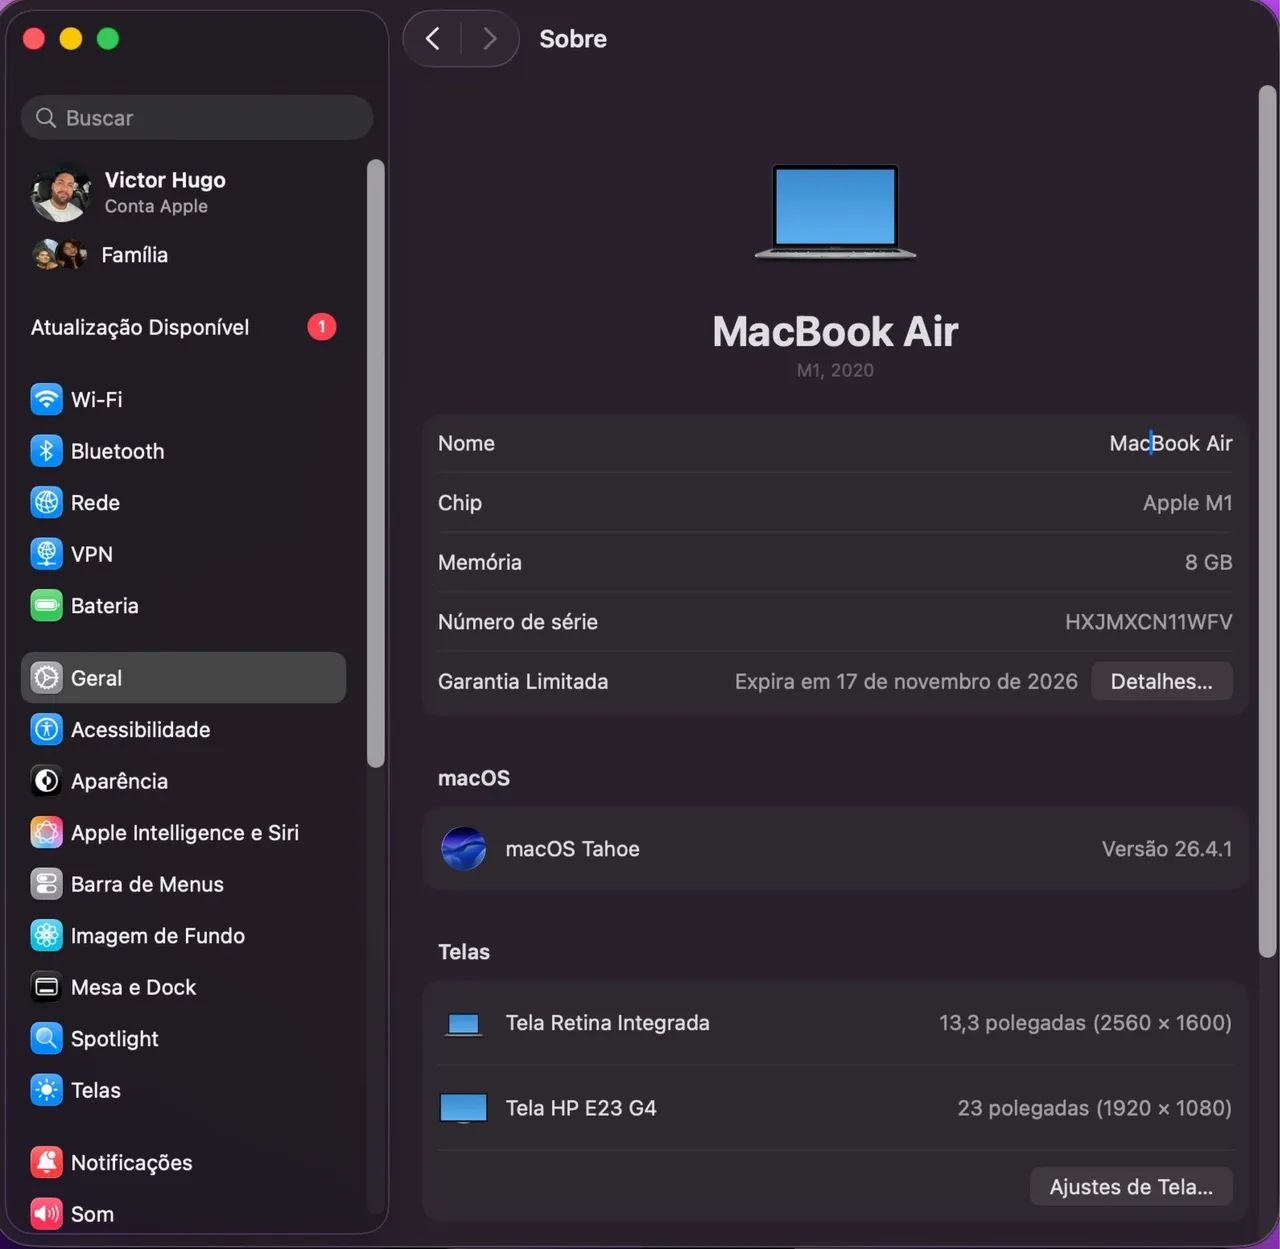This screenshot has width=1280, height=1249.
Task: Click the MacBook Air laptop image
Action: click(x=835, y=213)
